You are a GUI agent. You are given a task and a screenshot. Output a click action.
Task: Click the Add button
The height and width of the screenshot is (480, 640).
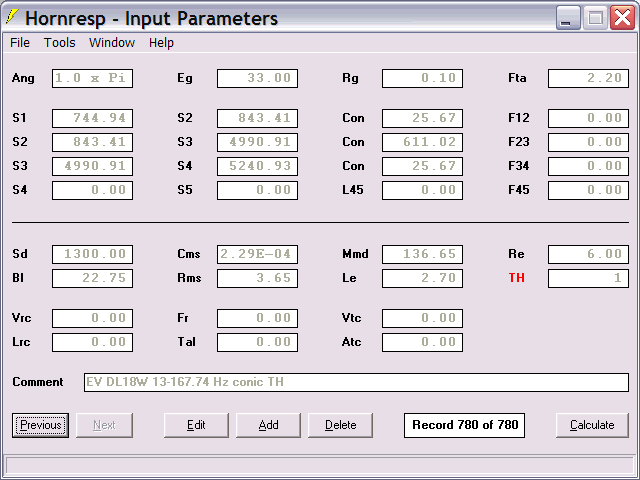coord(268,425)
